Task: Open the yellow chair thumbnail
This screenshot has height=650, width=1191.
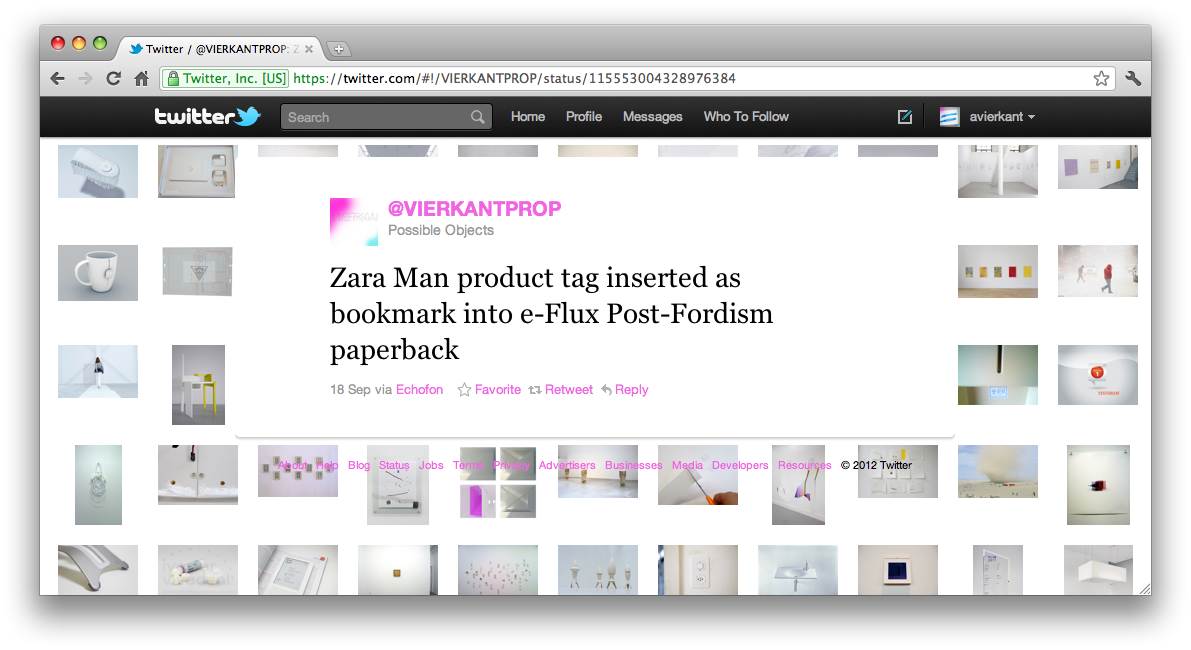Action: click(x=198, y=385)
